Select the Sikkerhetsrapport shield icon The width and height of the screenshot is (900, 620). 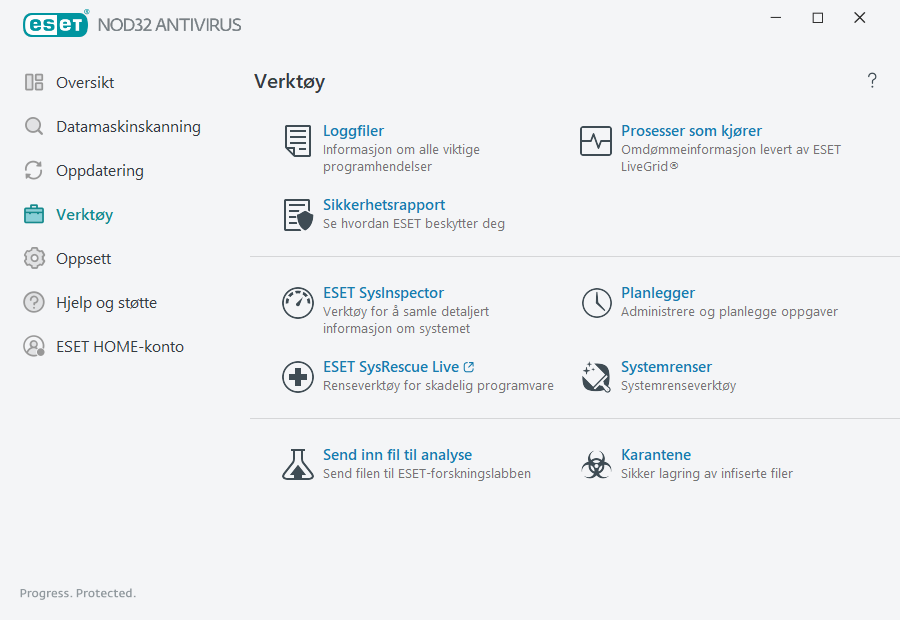point(297,216)
